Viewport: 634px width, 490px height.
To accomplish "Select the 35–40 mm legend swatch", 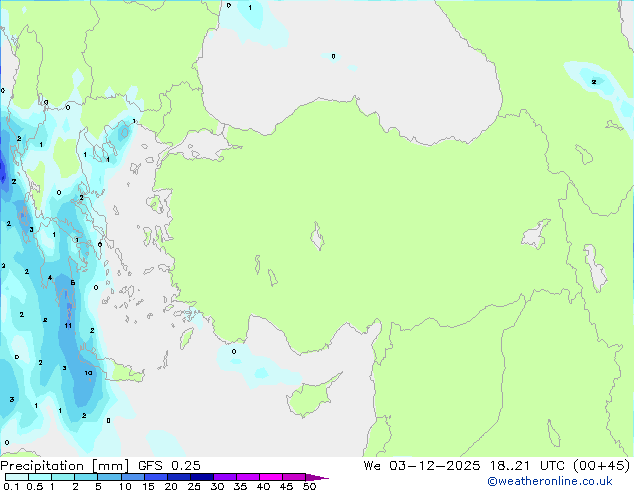I will coord(247,477).
